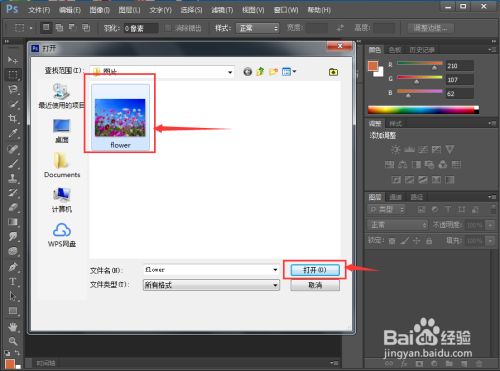The width and height of the screenshot is (500, 371).
Task: Add an Invert adjustment
Action: [396, 180]
